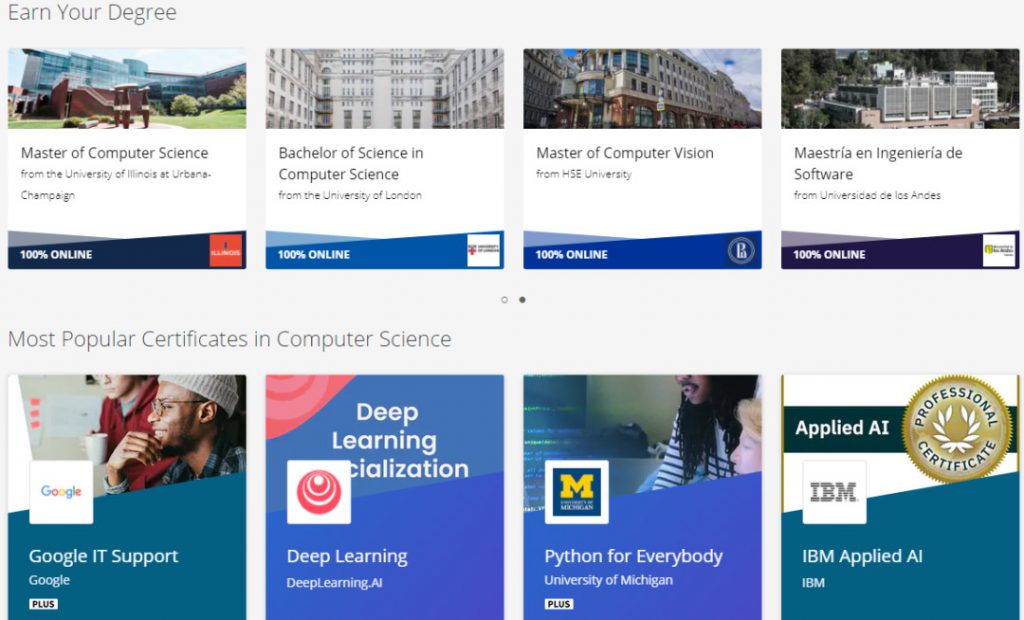
Task: Click 100% ONLINE on University of London card
Action: (313, 255)
